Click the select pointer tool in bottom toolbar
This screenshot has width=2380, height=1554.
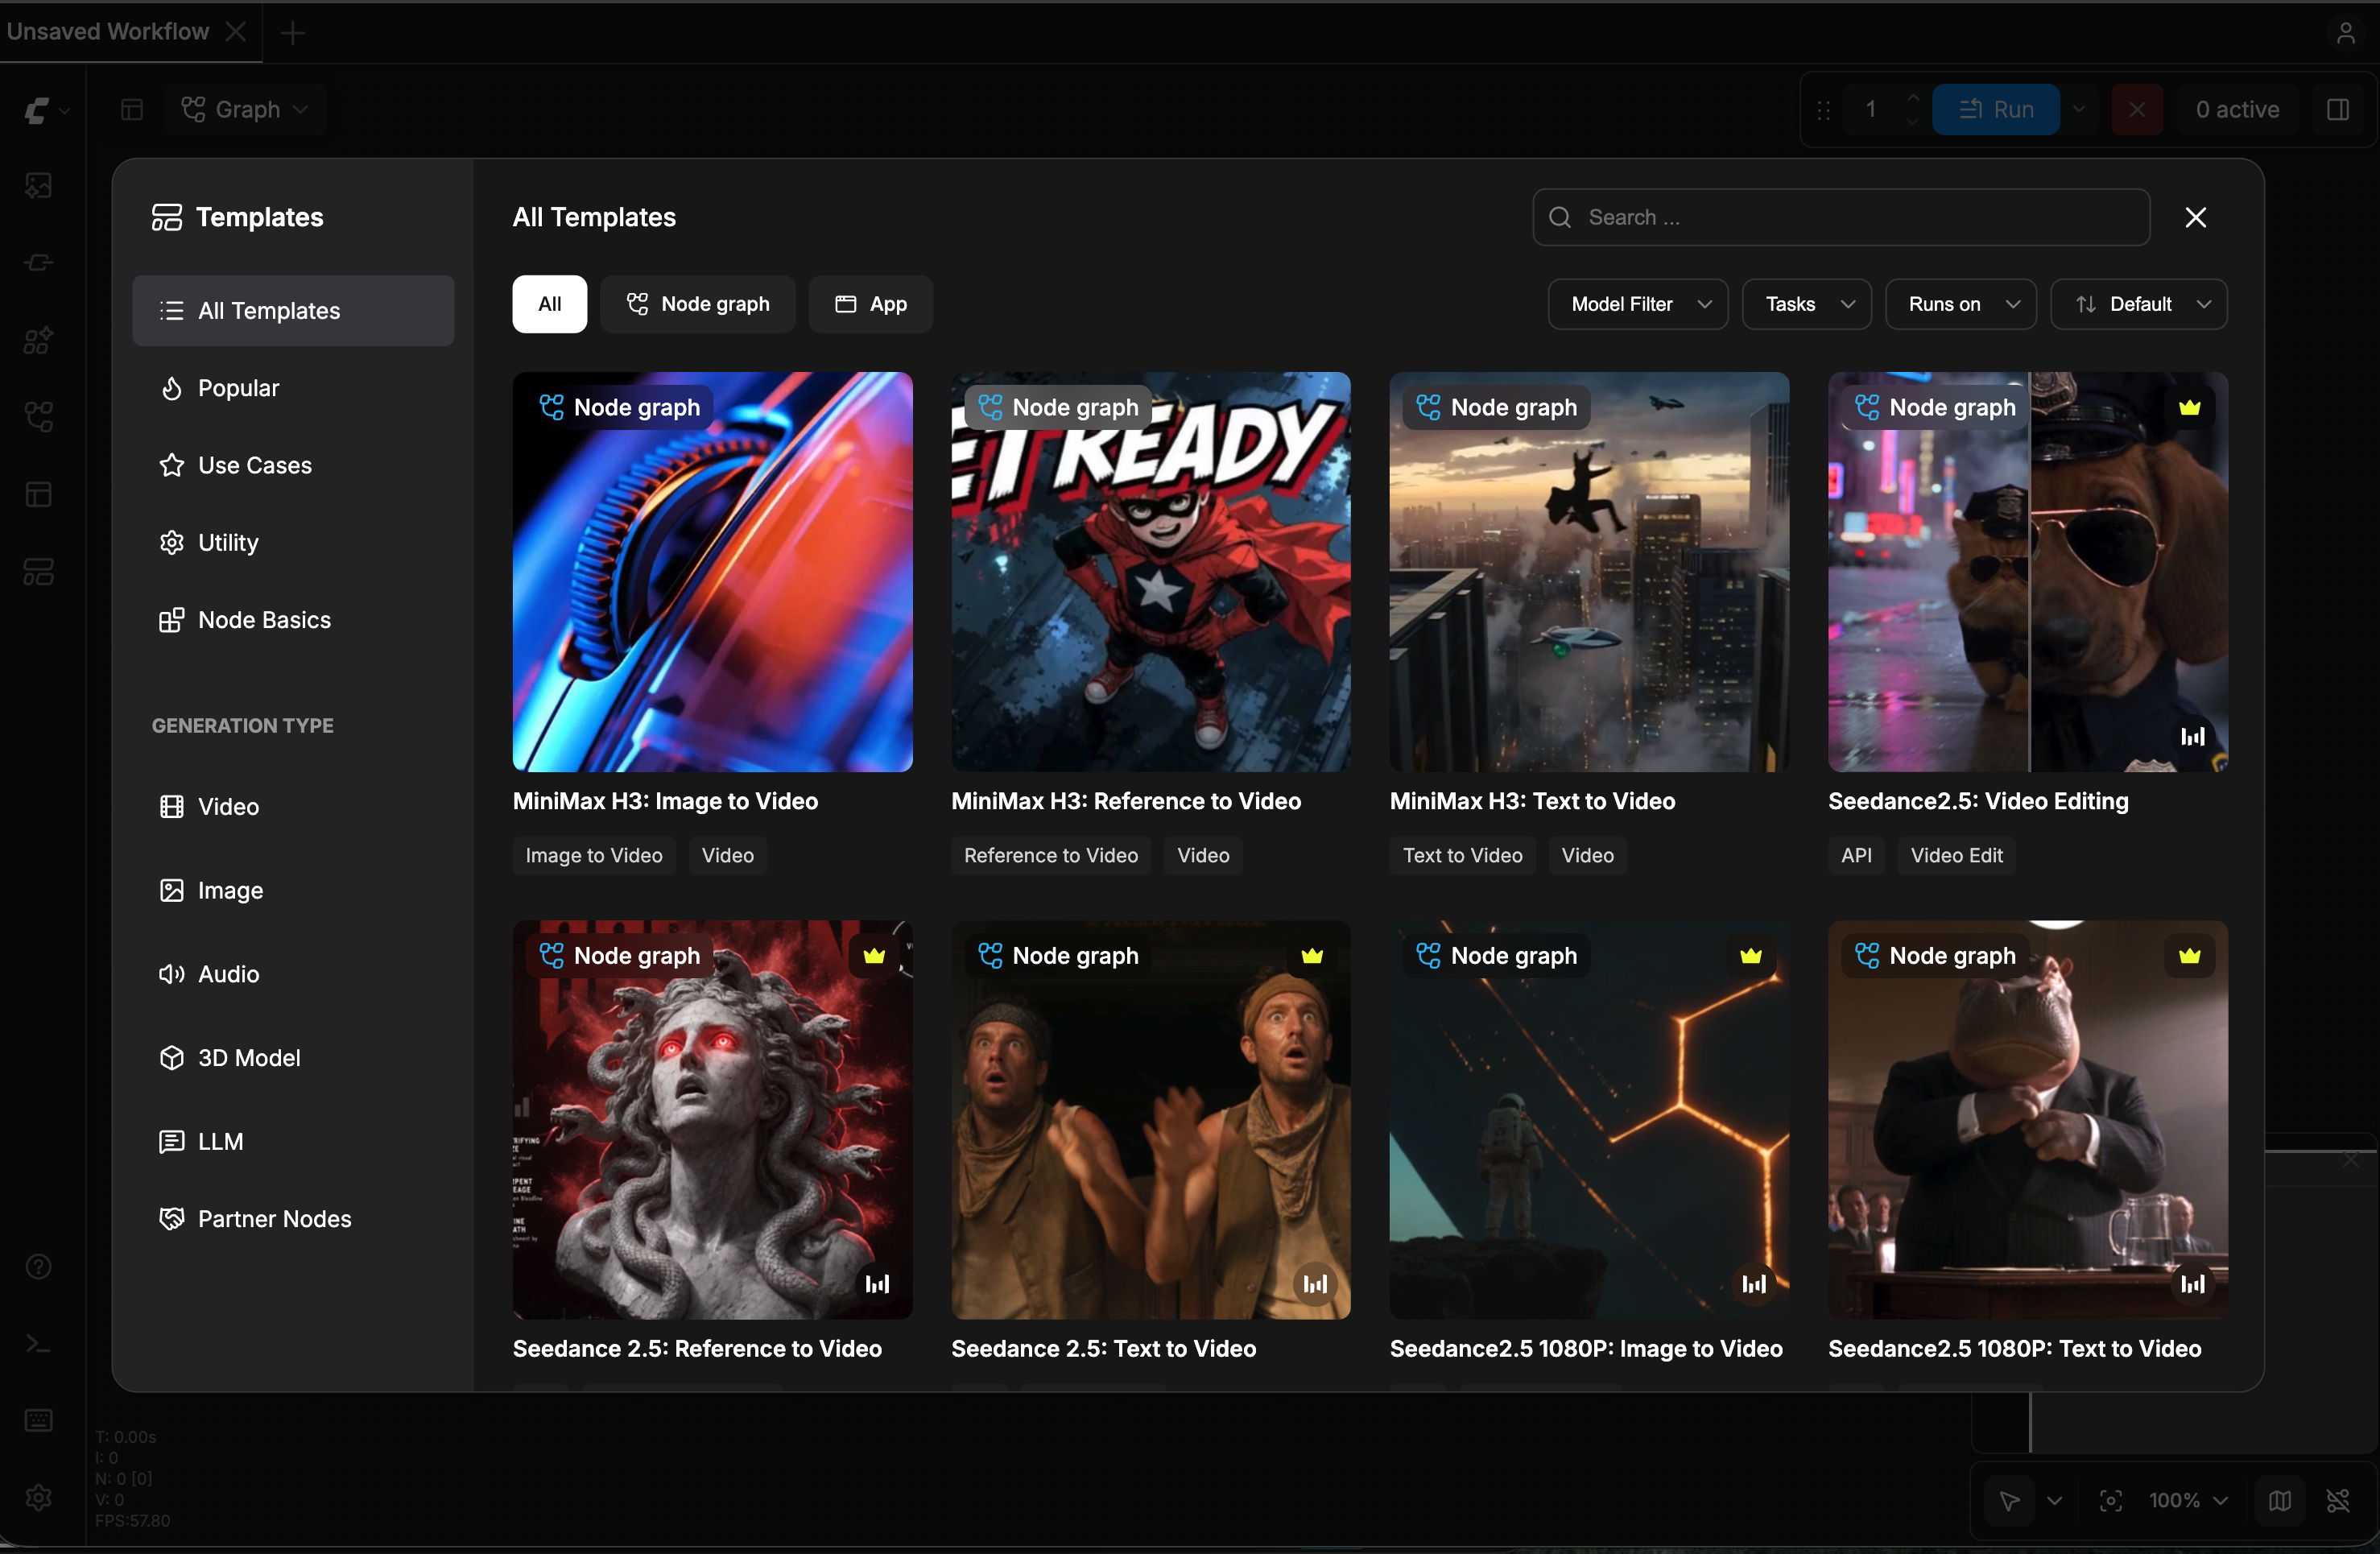click(2009, 1501)
